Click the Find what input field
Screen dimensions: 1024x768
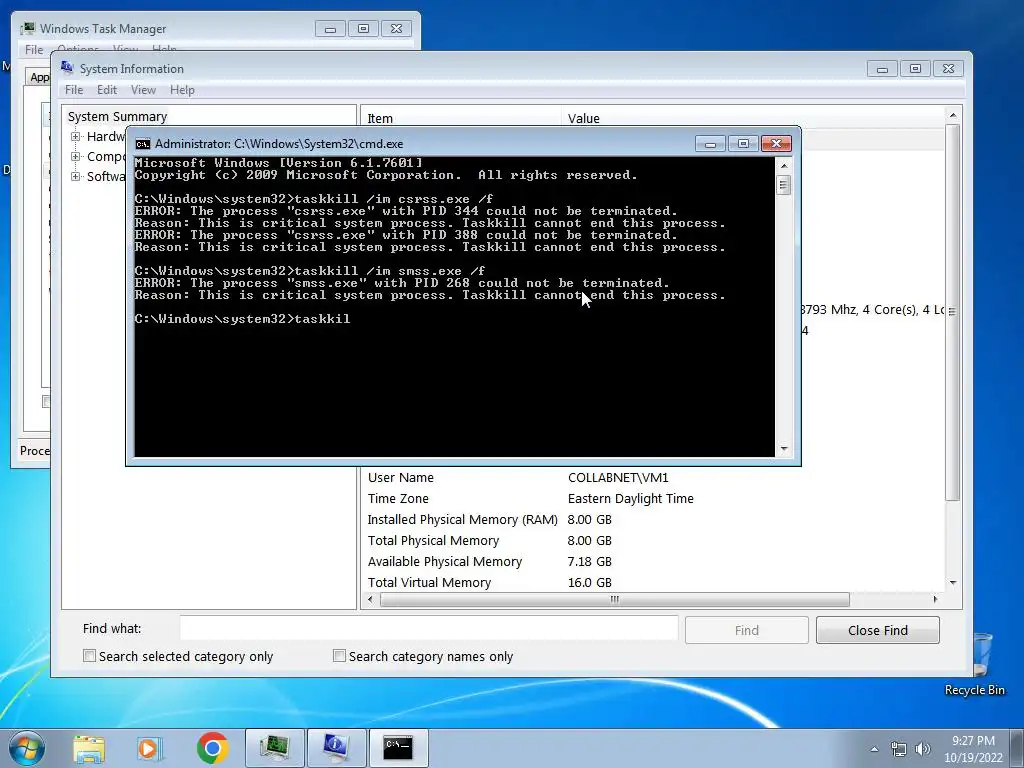[429, 629]
